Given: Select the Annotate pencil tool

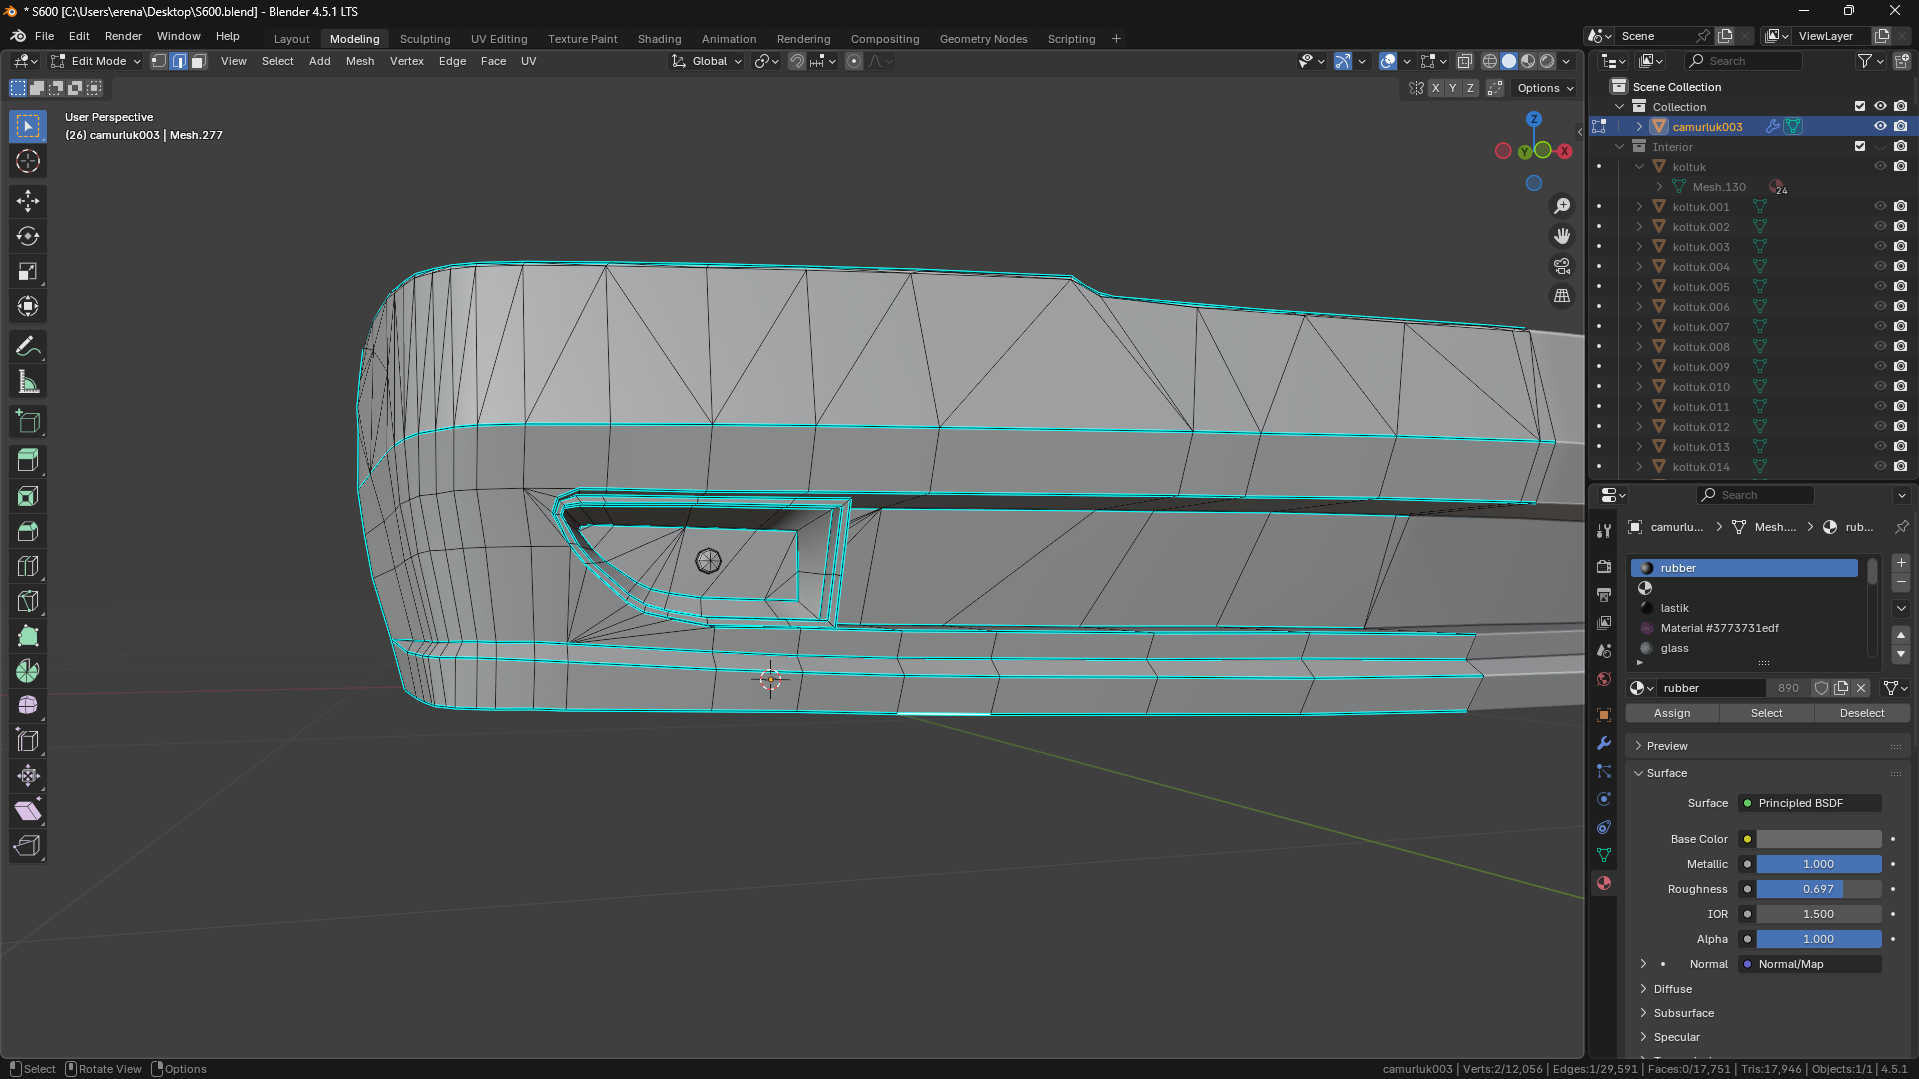Looking at the screenshot, I should coord(28,347).
